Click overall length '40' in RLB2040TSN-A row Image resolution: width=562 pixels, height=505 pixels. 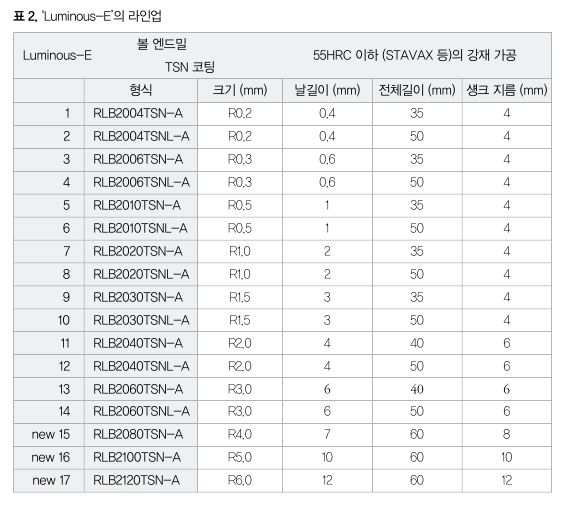tap(417, 343)
